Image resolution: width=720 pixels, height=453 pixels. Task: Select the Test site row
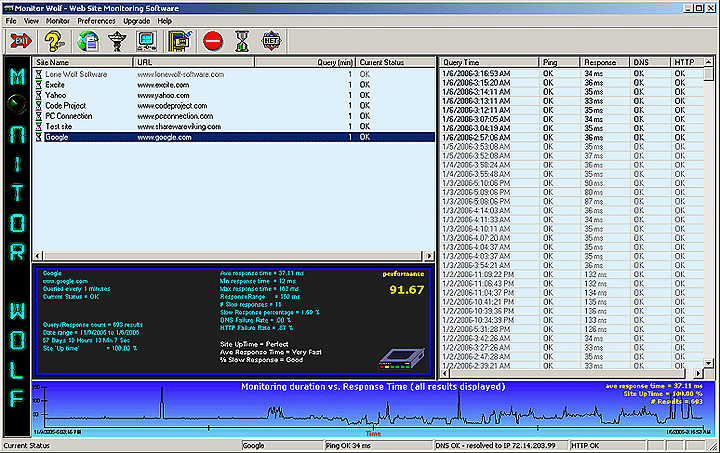coord(233,127)
